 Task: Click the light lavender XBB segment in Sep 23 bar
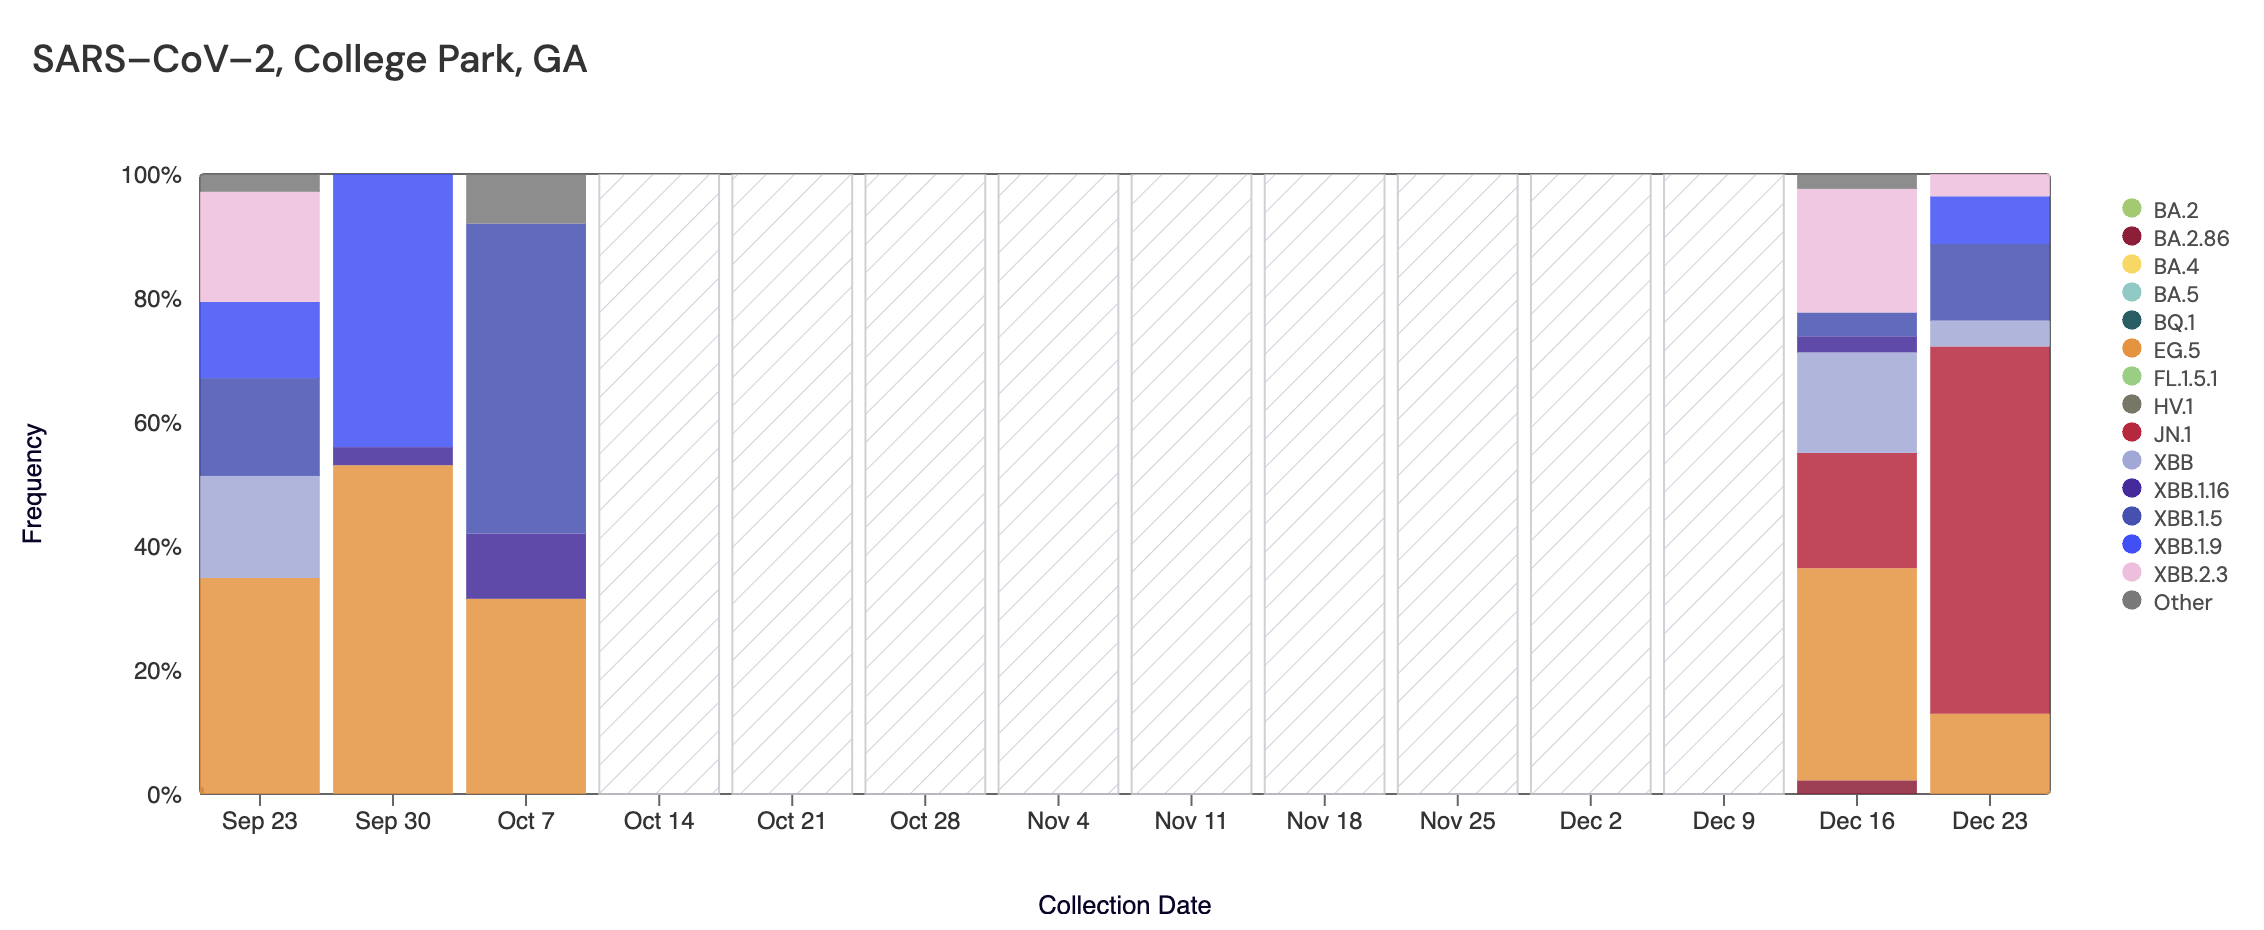point(260,526)
